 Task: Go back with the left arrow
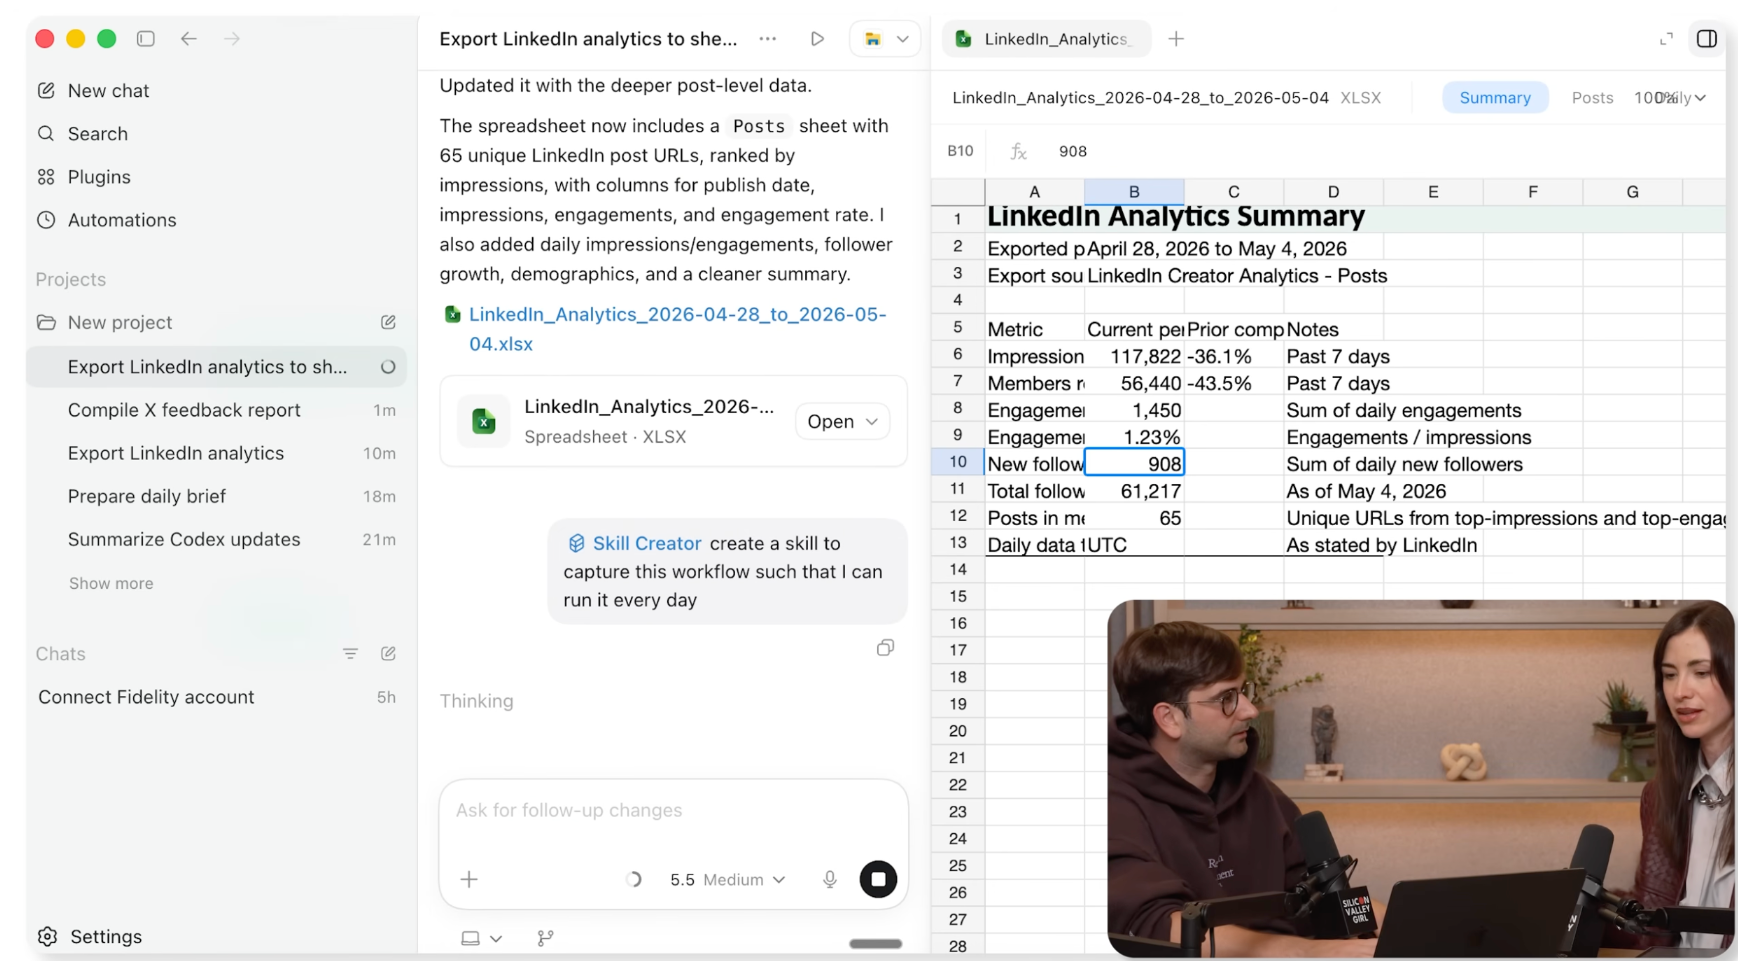[189, 39]
